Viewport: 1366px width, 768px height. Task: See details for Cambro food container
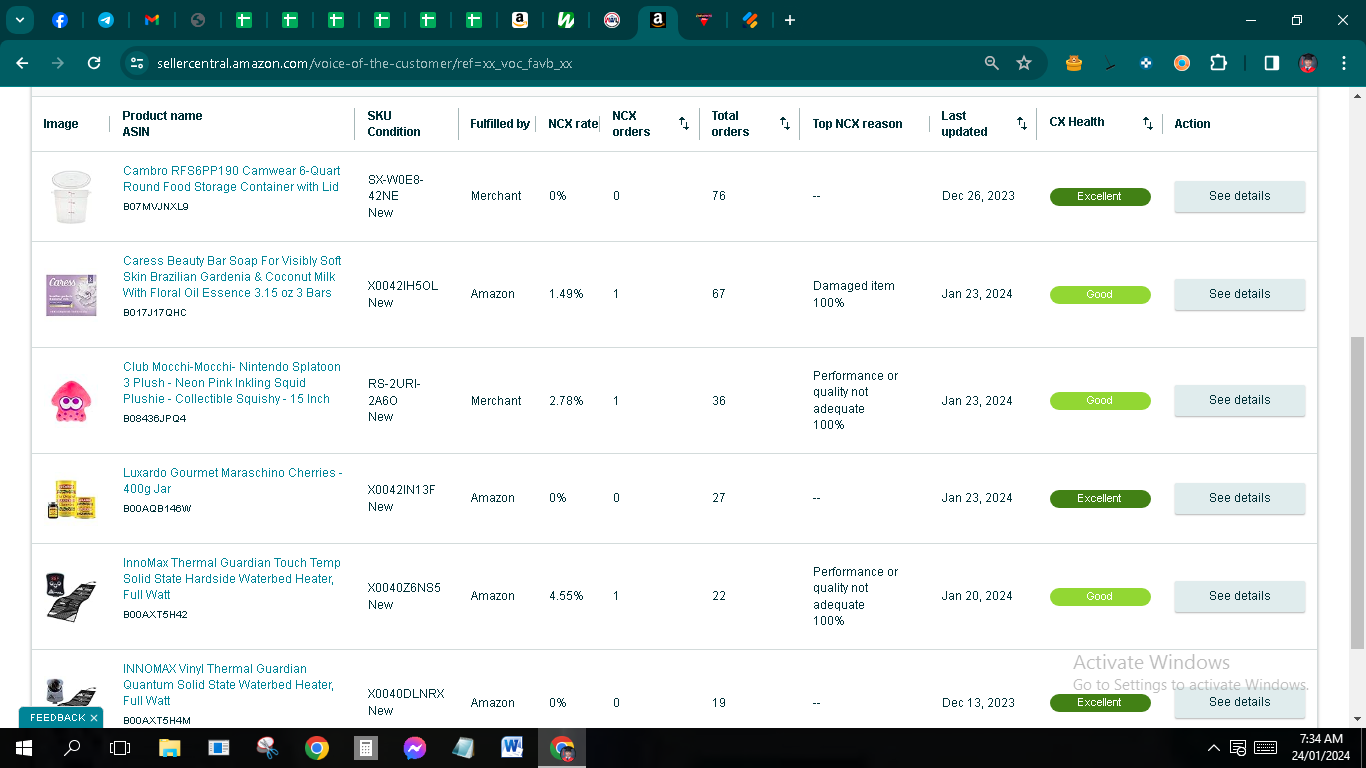click(x=1239, y=196)
